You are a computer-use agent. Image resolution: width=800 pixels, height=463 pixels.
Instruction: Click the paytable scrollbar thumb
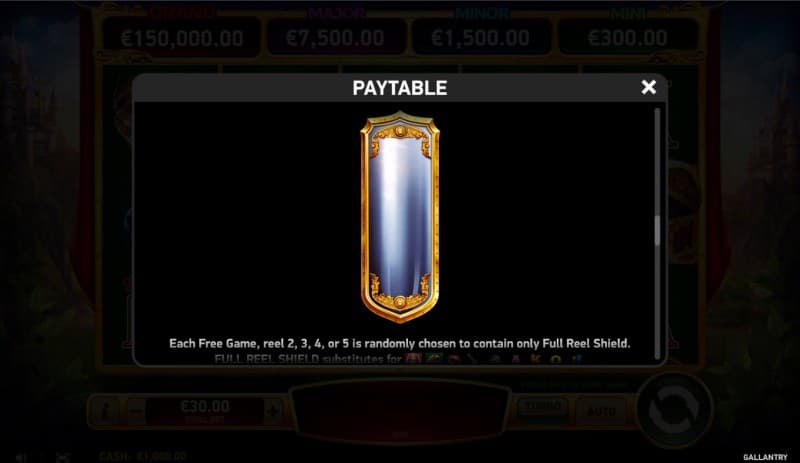coord(657,230)
